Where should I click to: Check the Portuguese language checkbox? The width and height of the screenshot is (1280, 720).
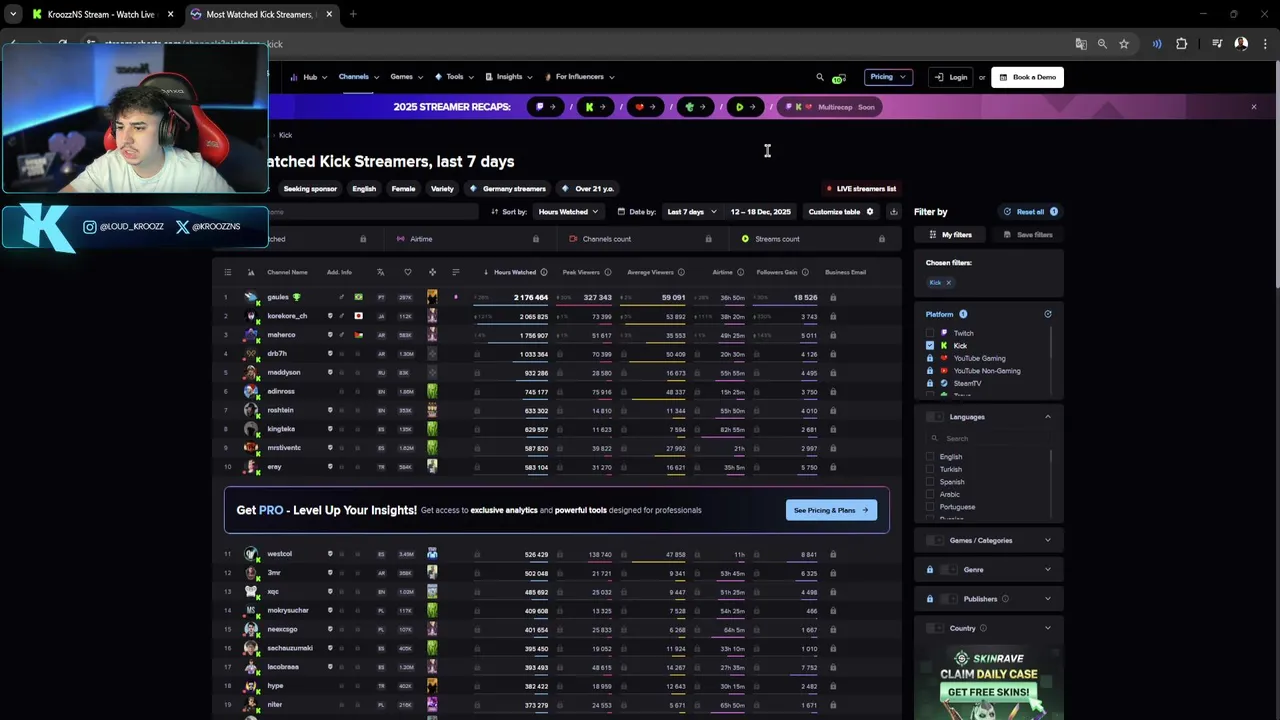click(x=930, y=507)
